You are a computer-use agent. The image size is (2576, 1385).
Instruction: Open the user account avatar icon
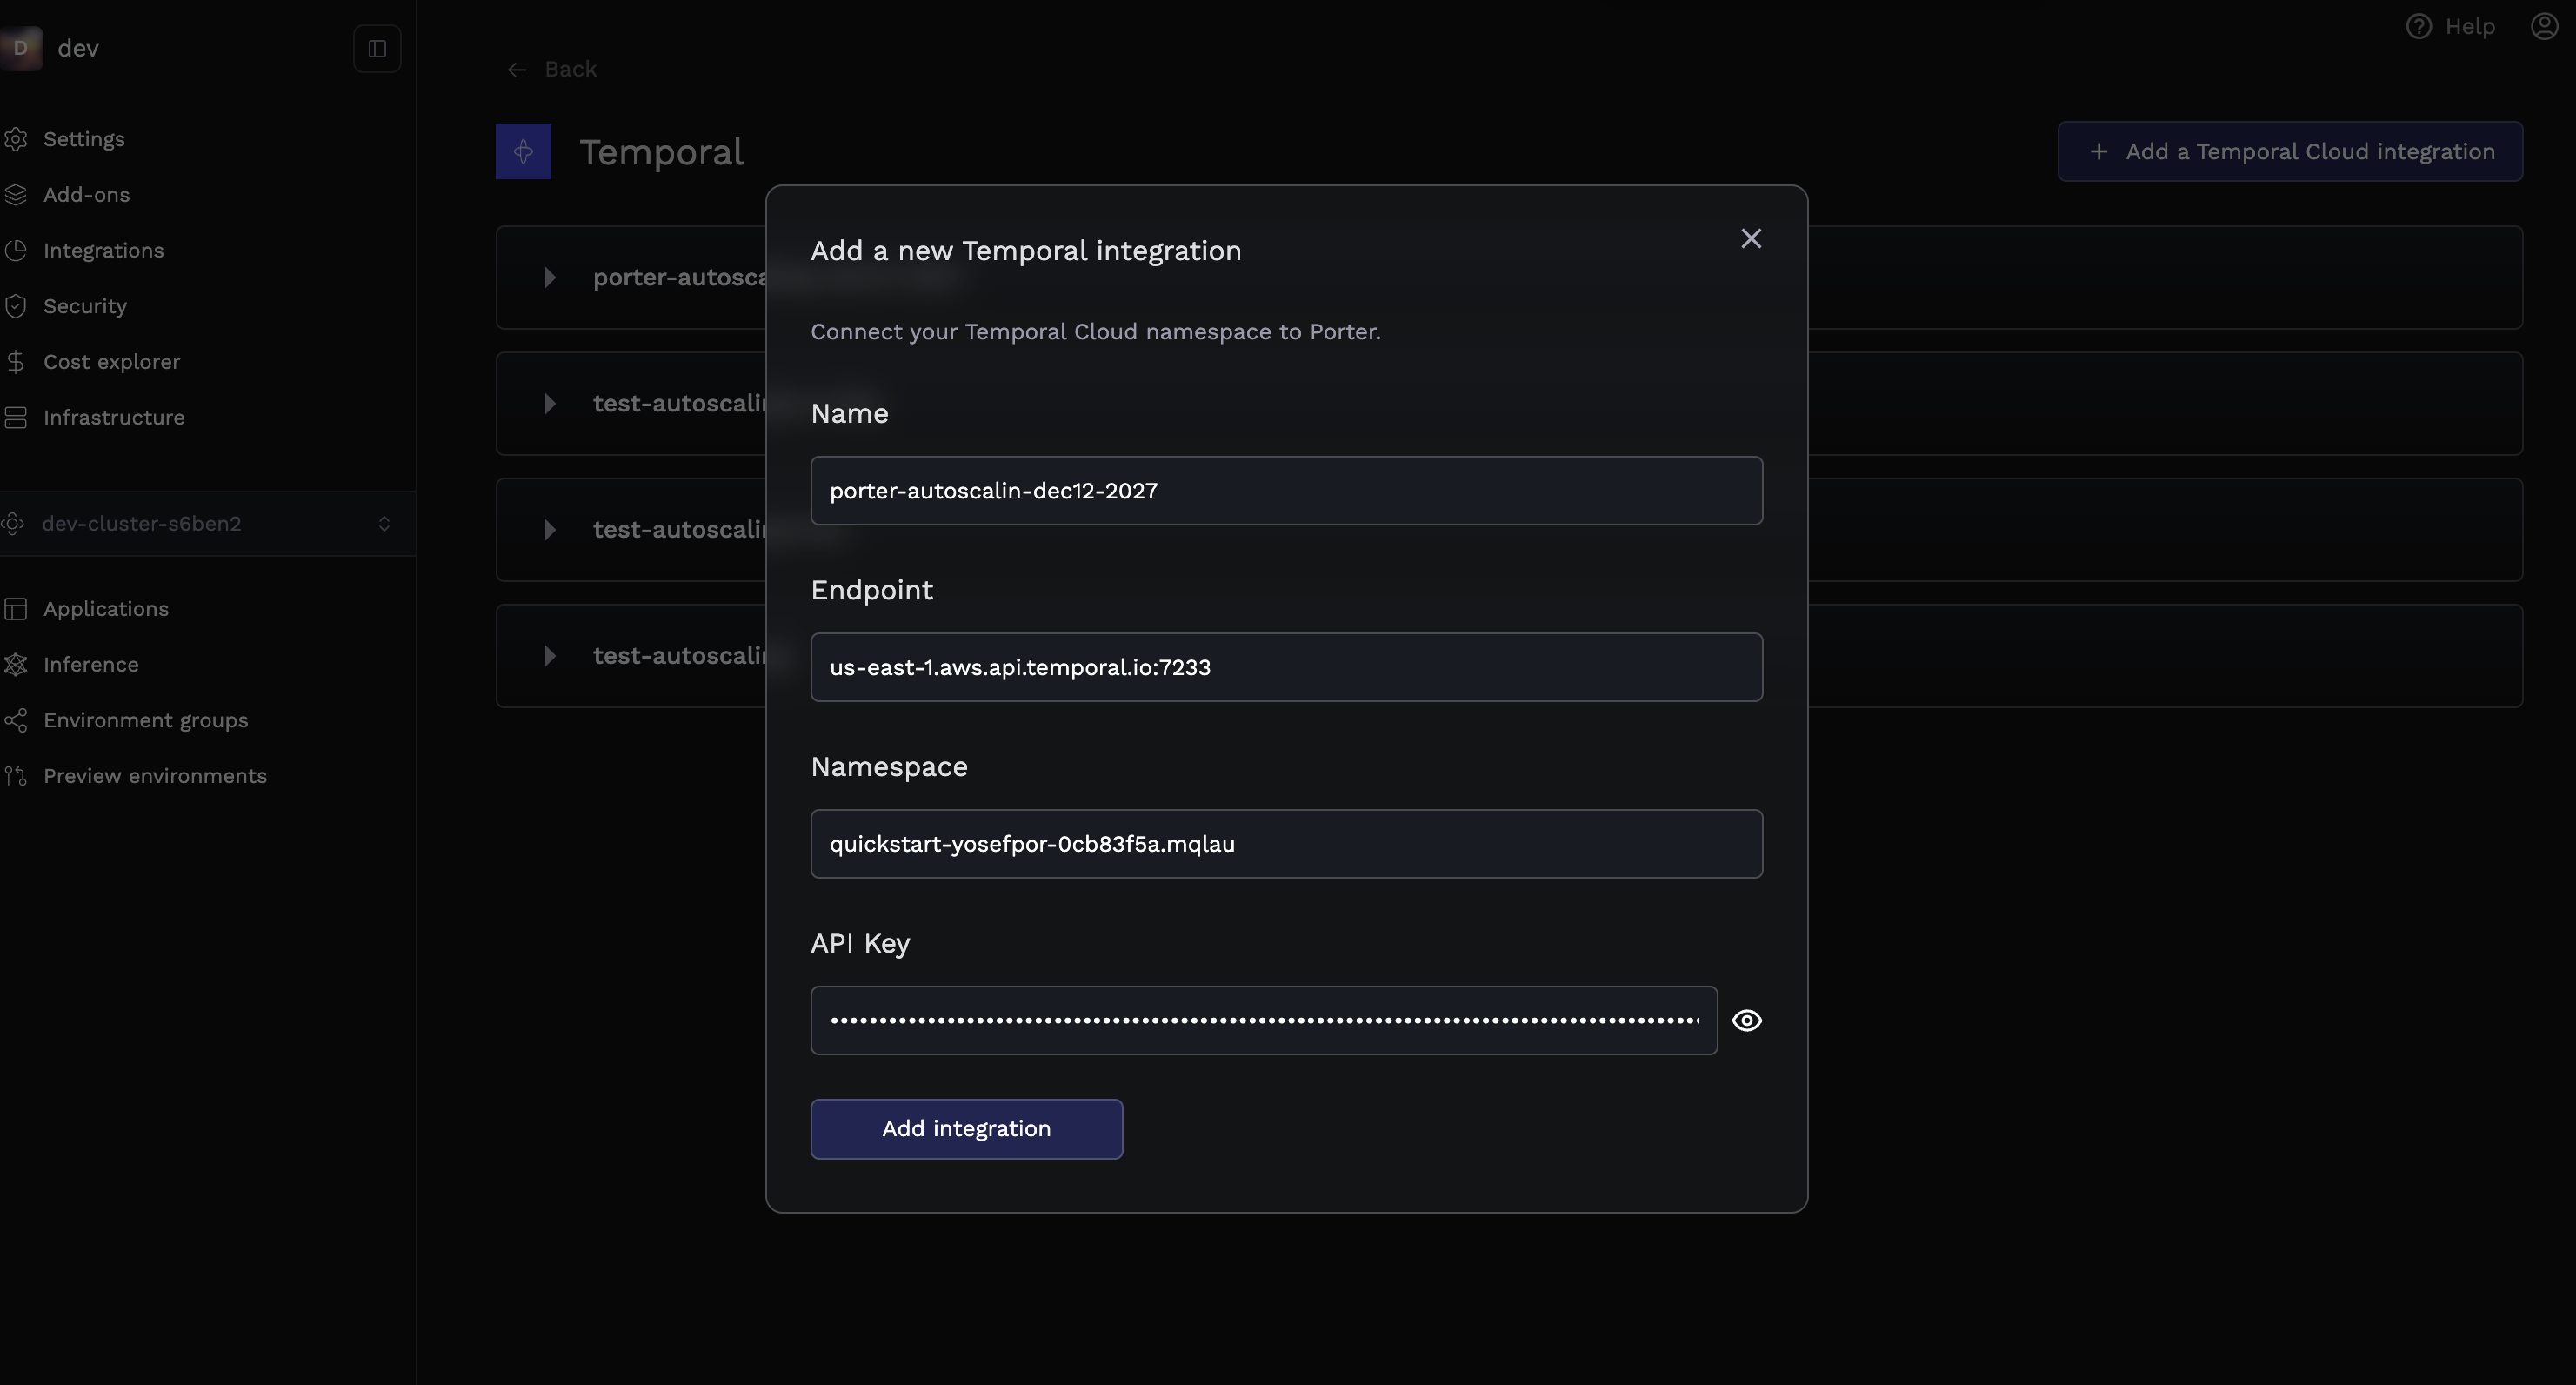tap(2543, 26)
